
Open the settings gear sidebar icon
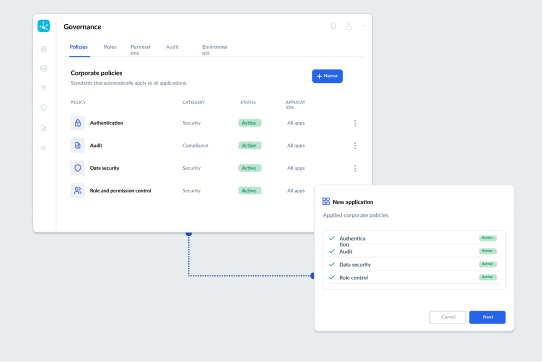[44, 148]
